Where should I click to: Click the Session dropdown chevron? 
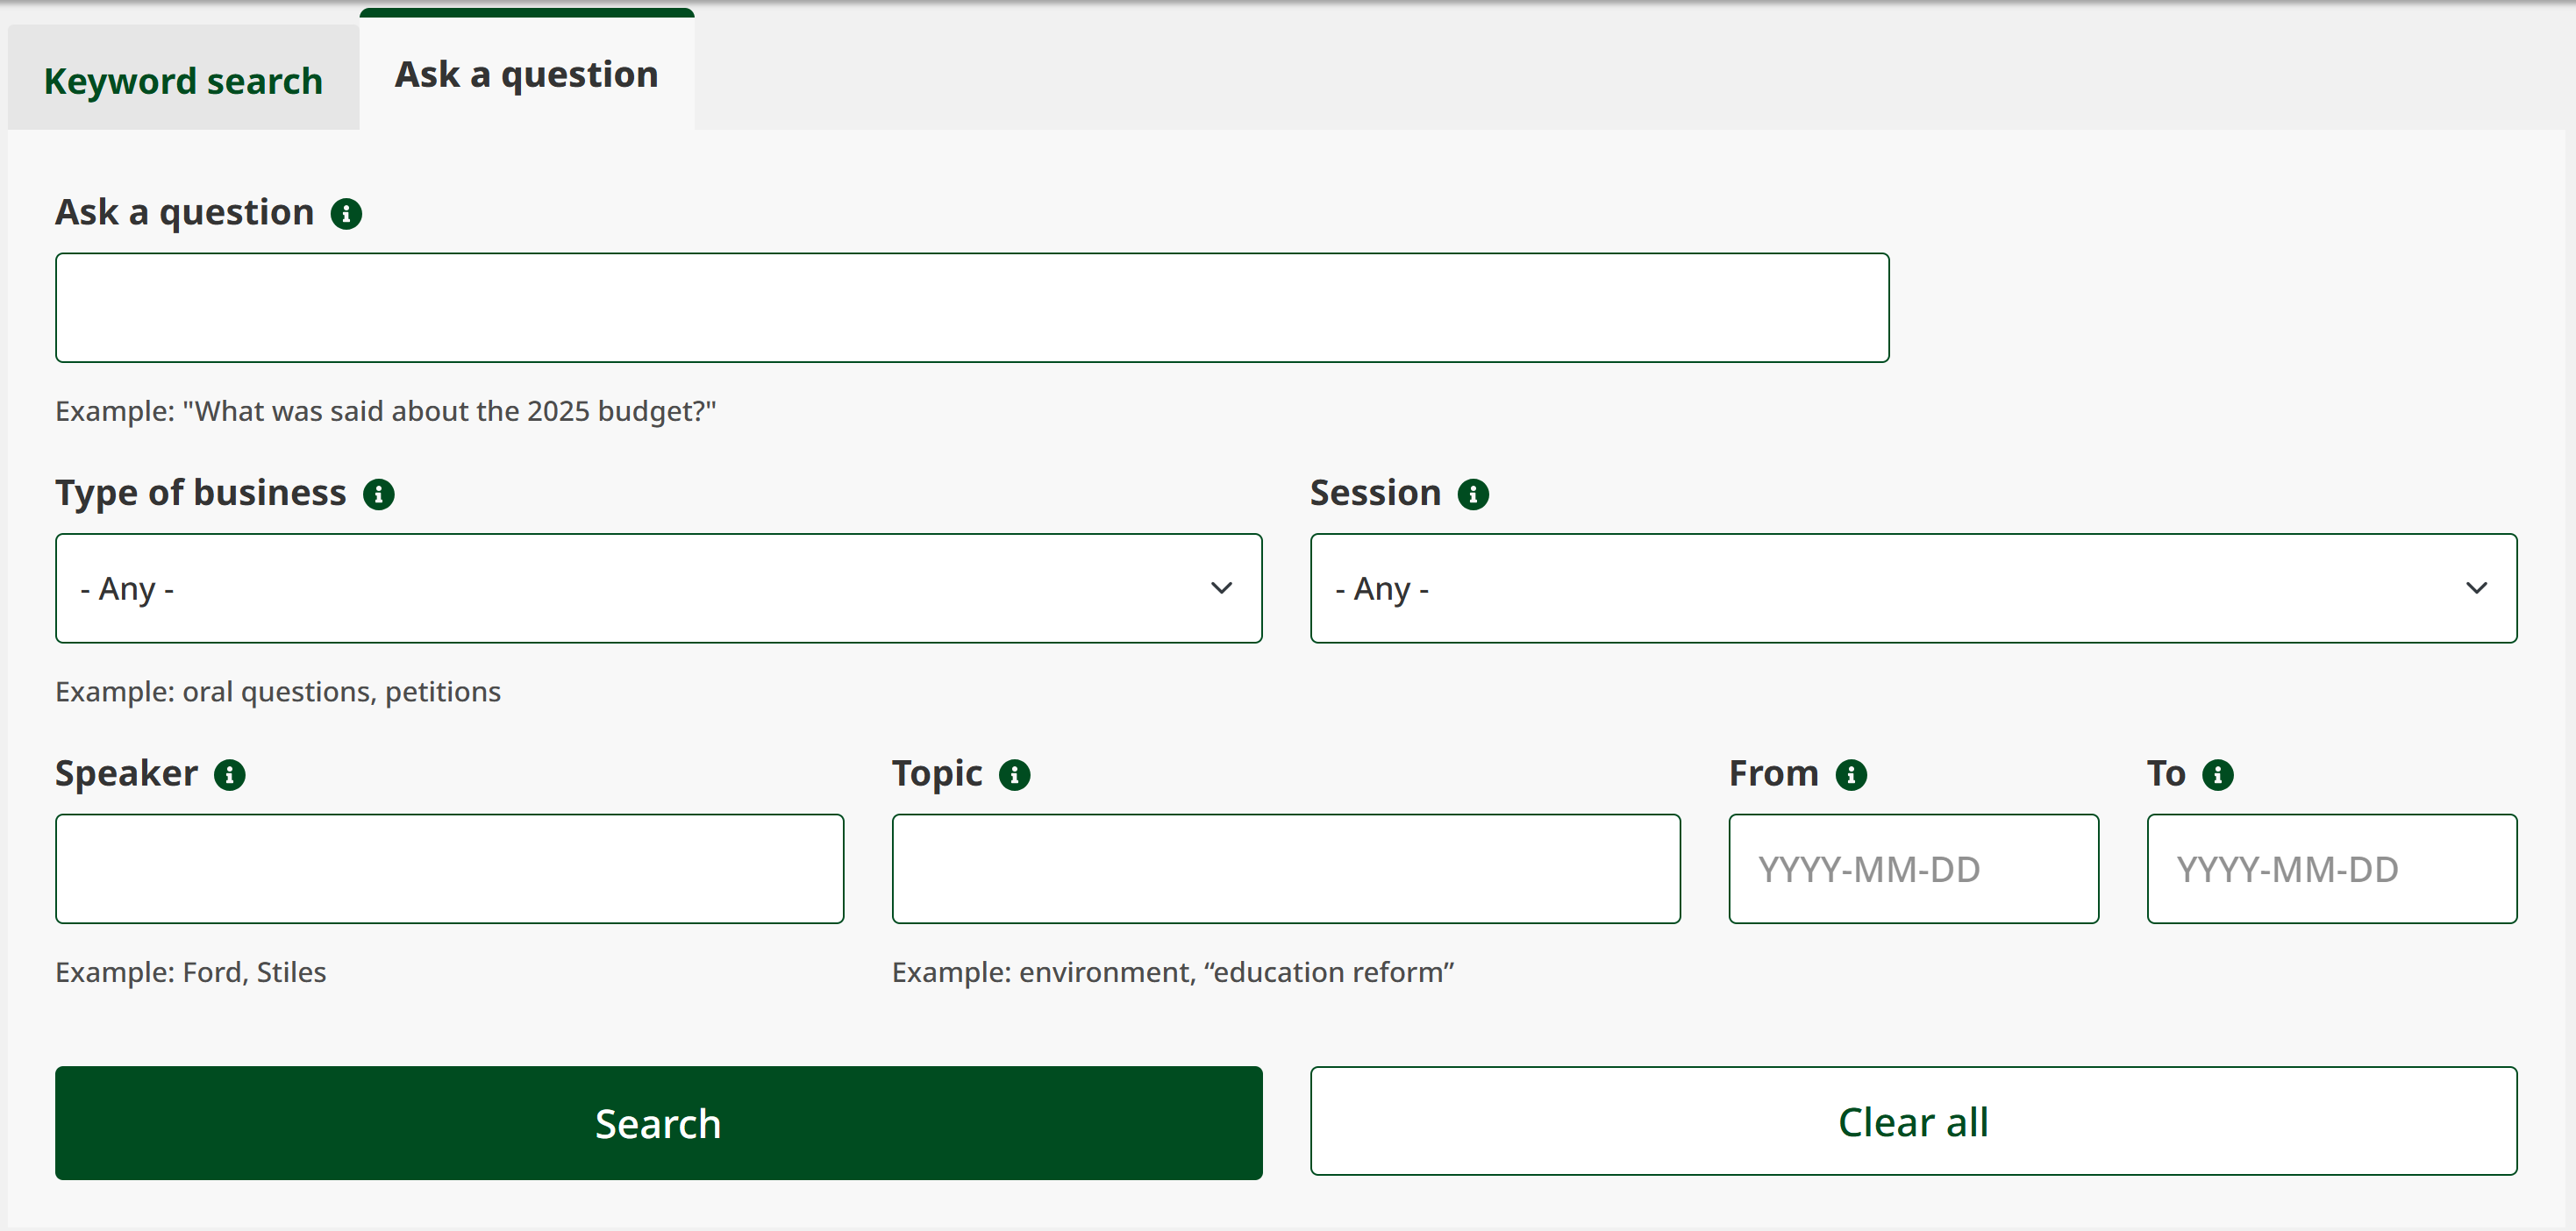(x=2476, y=588)
